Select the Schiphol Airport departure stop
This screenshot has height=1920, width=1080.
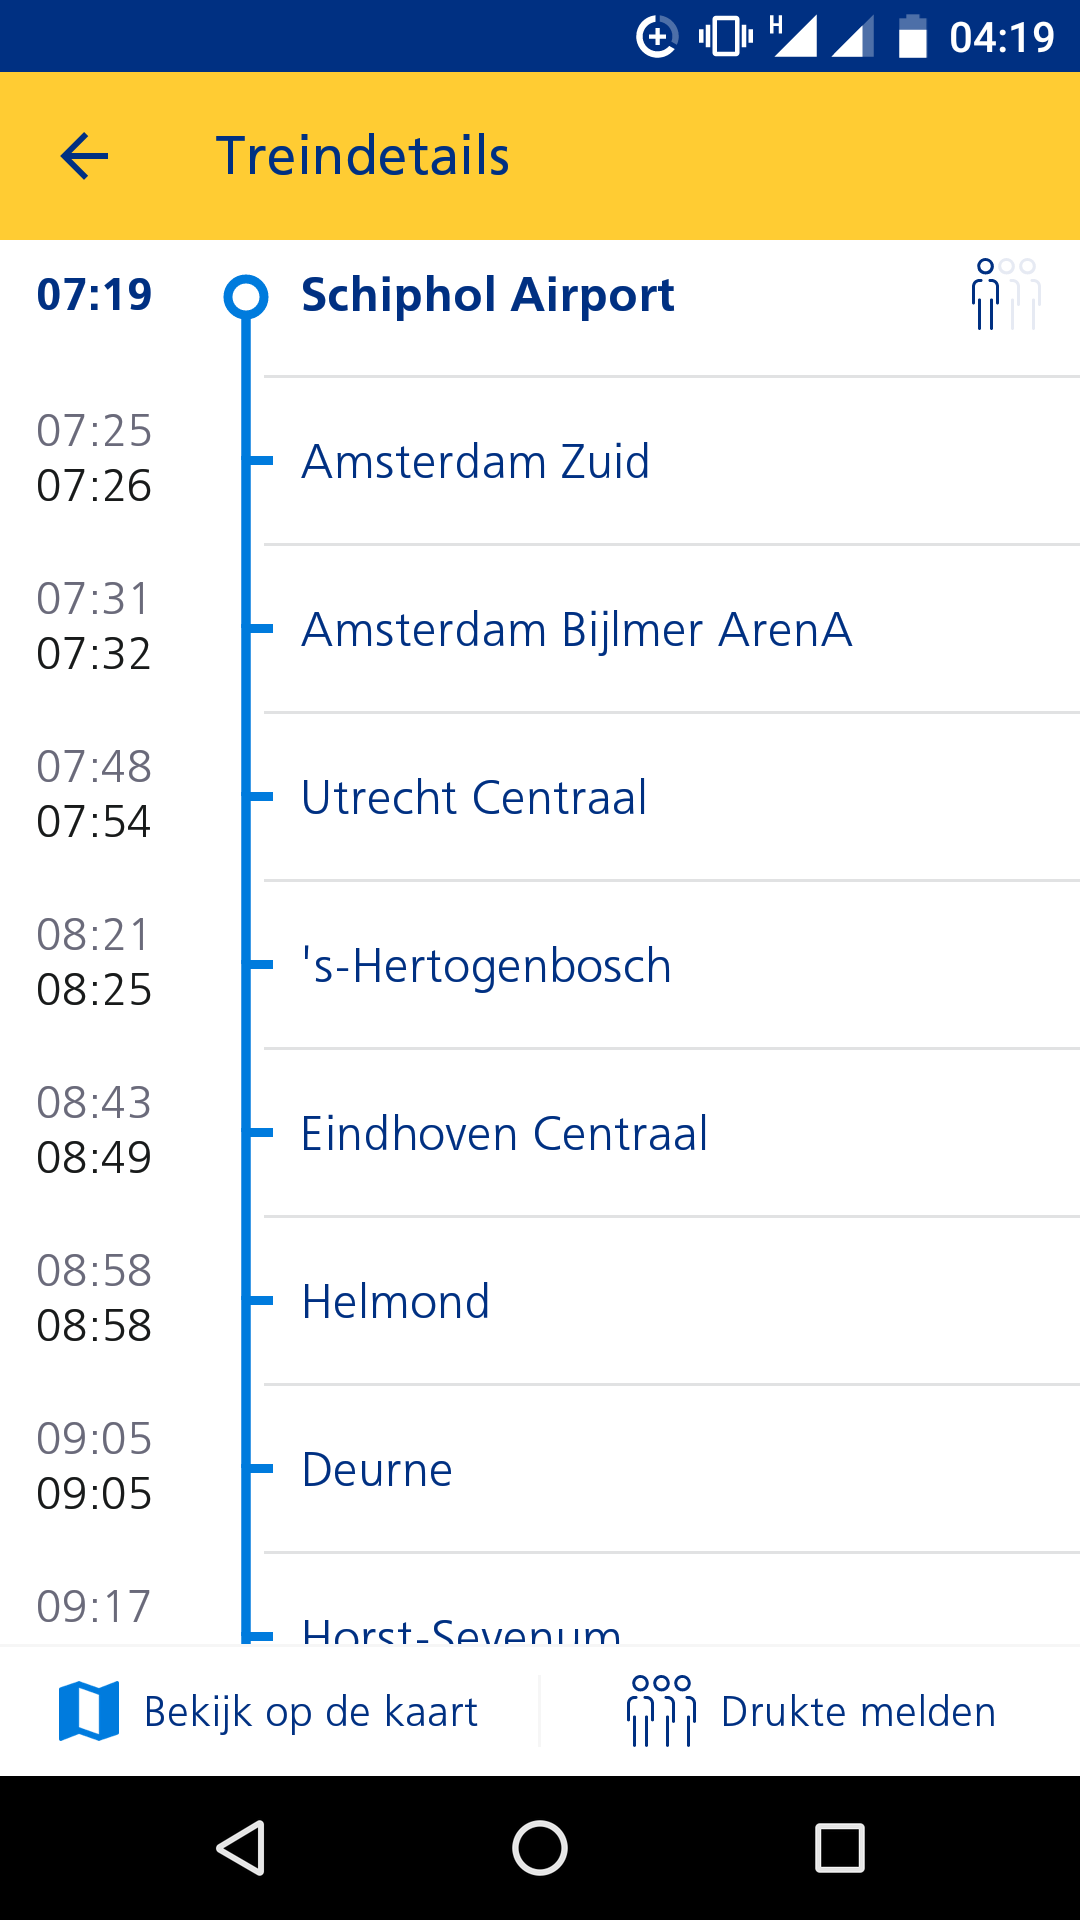(540, 296)
